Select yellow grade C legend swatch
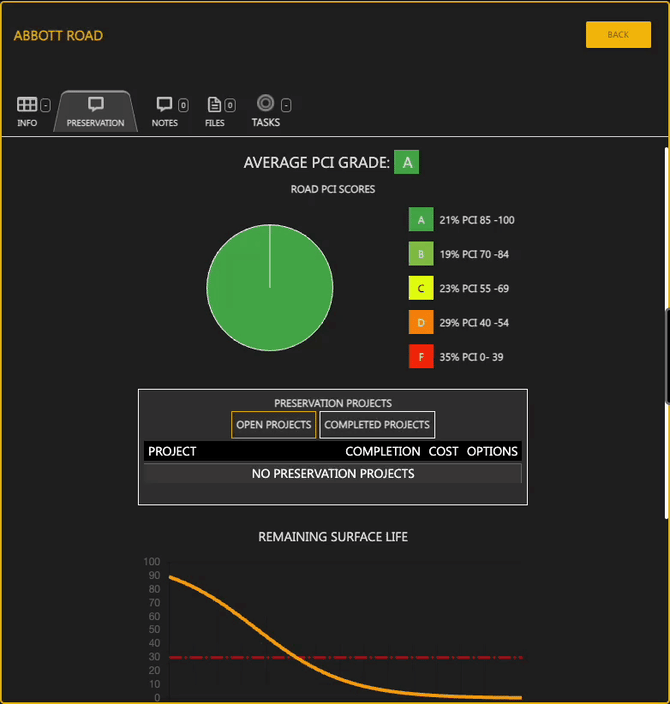The height and width of the screenshot is (704, 670). [421, 289]
